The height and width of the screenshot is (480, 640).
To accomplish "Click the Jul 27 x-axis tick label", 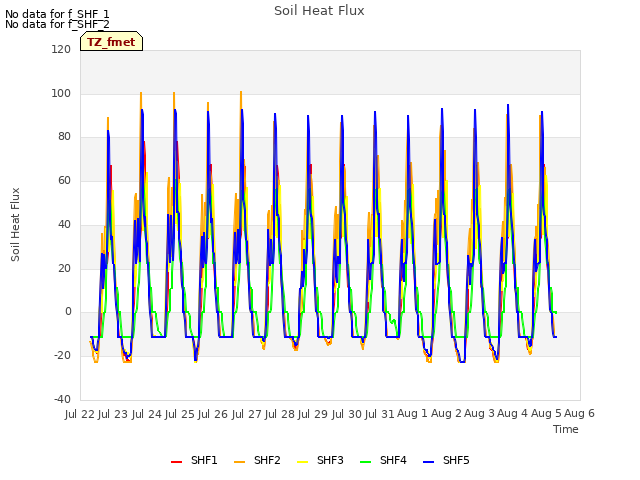I will (x=247, y=414).
